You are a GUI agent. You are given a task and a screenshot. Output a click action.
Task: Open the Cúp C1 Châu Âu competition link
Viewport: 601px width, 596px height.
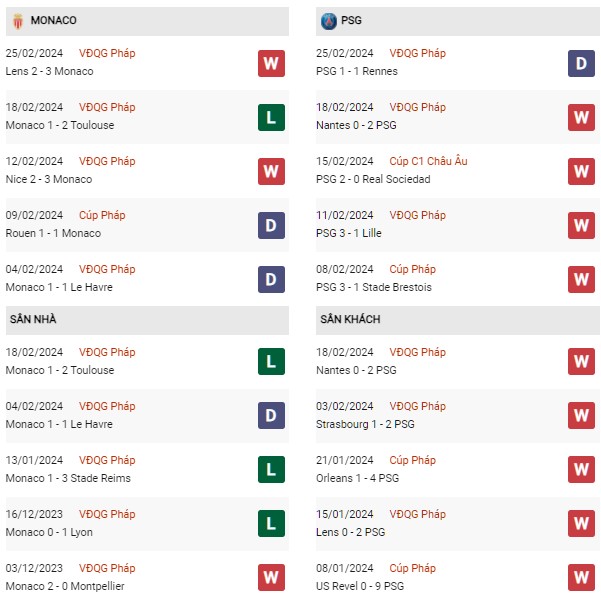[x=429, y=161]
